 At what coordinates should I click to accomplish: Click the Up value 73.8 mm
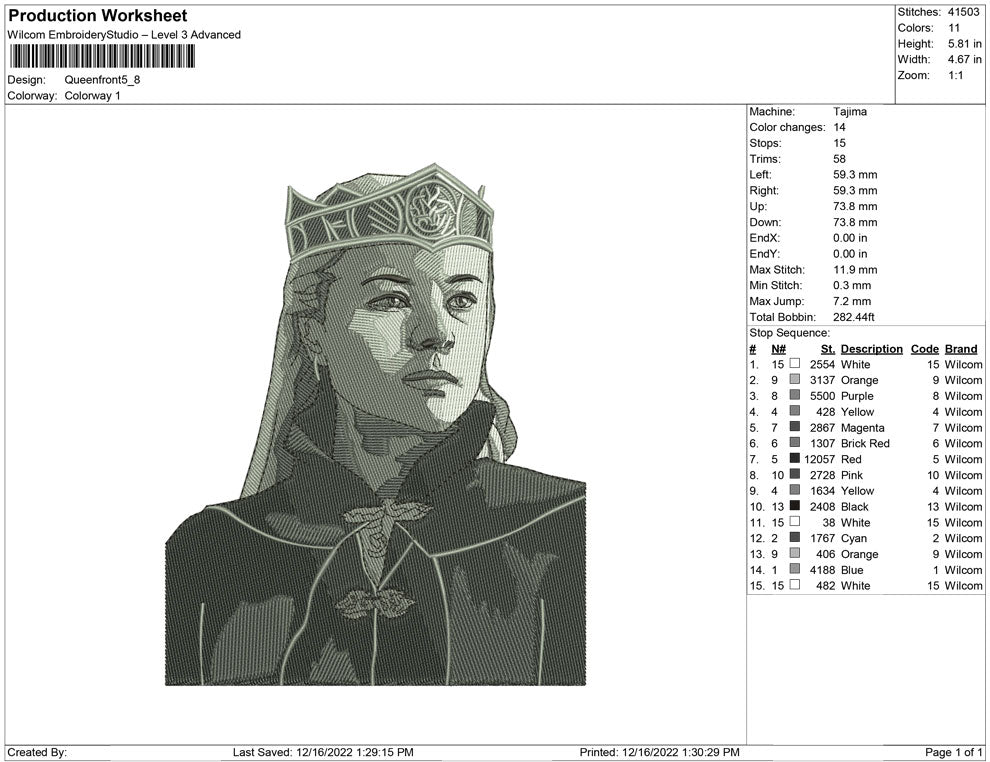tap(855, 206)
